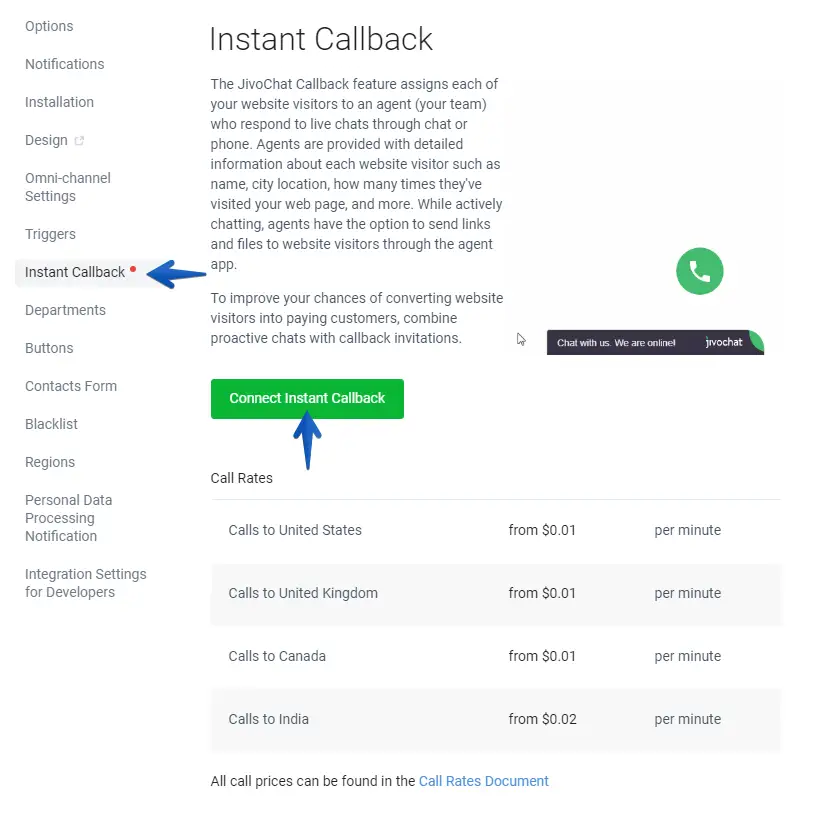Click the red notification dot on Instant Callback
Image resolution: width=815 pixels, height=817 pixels.
(x=133, y=268)
